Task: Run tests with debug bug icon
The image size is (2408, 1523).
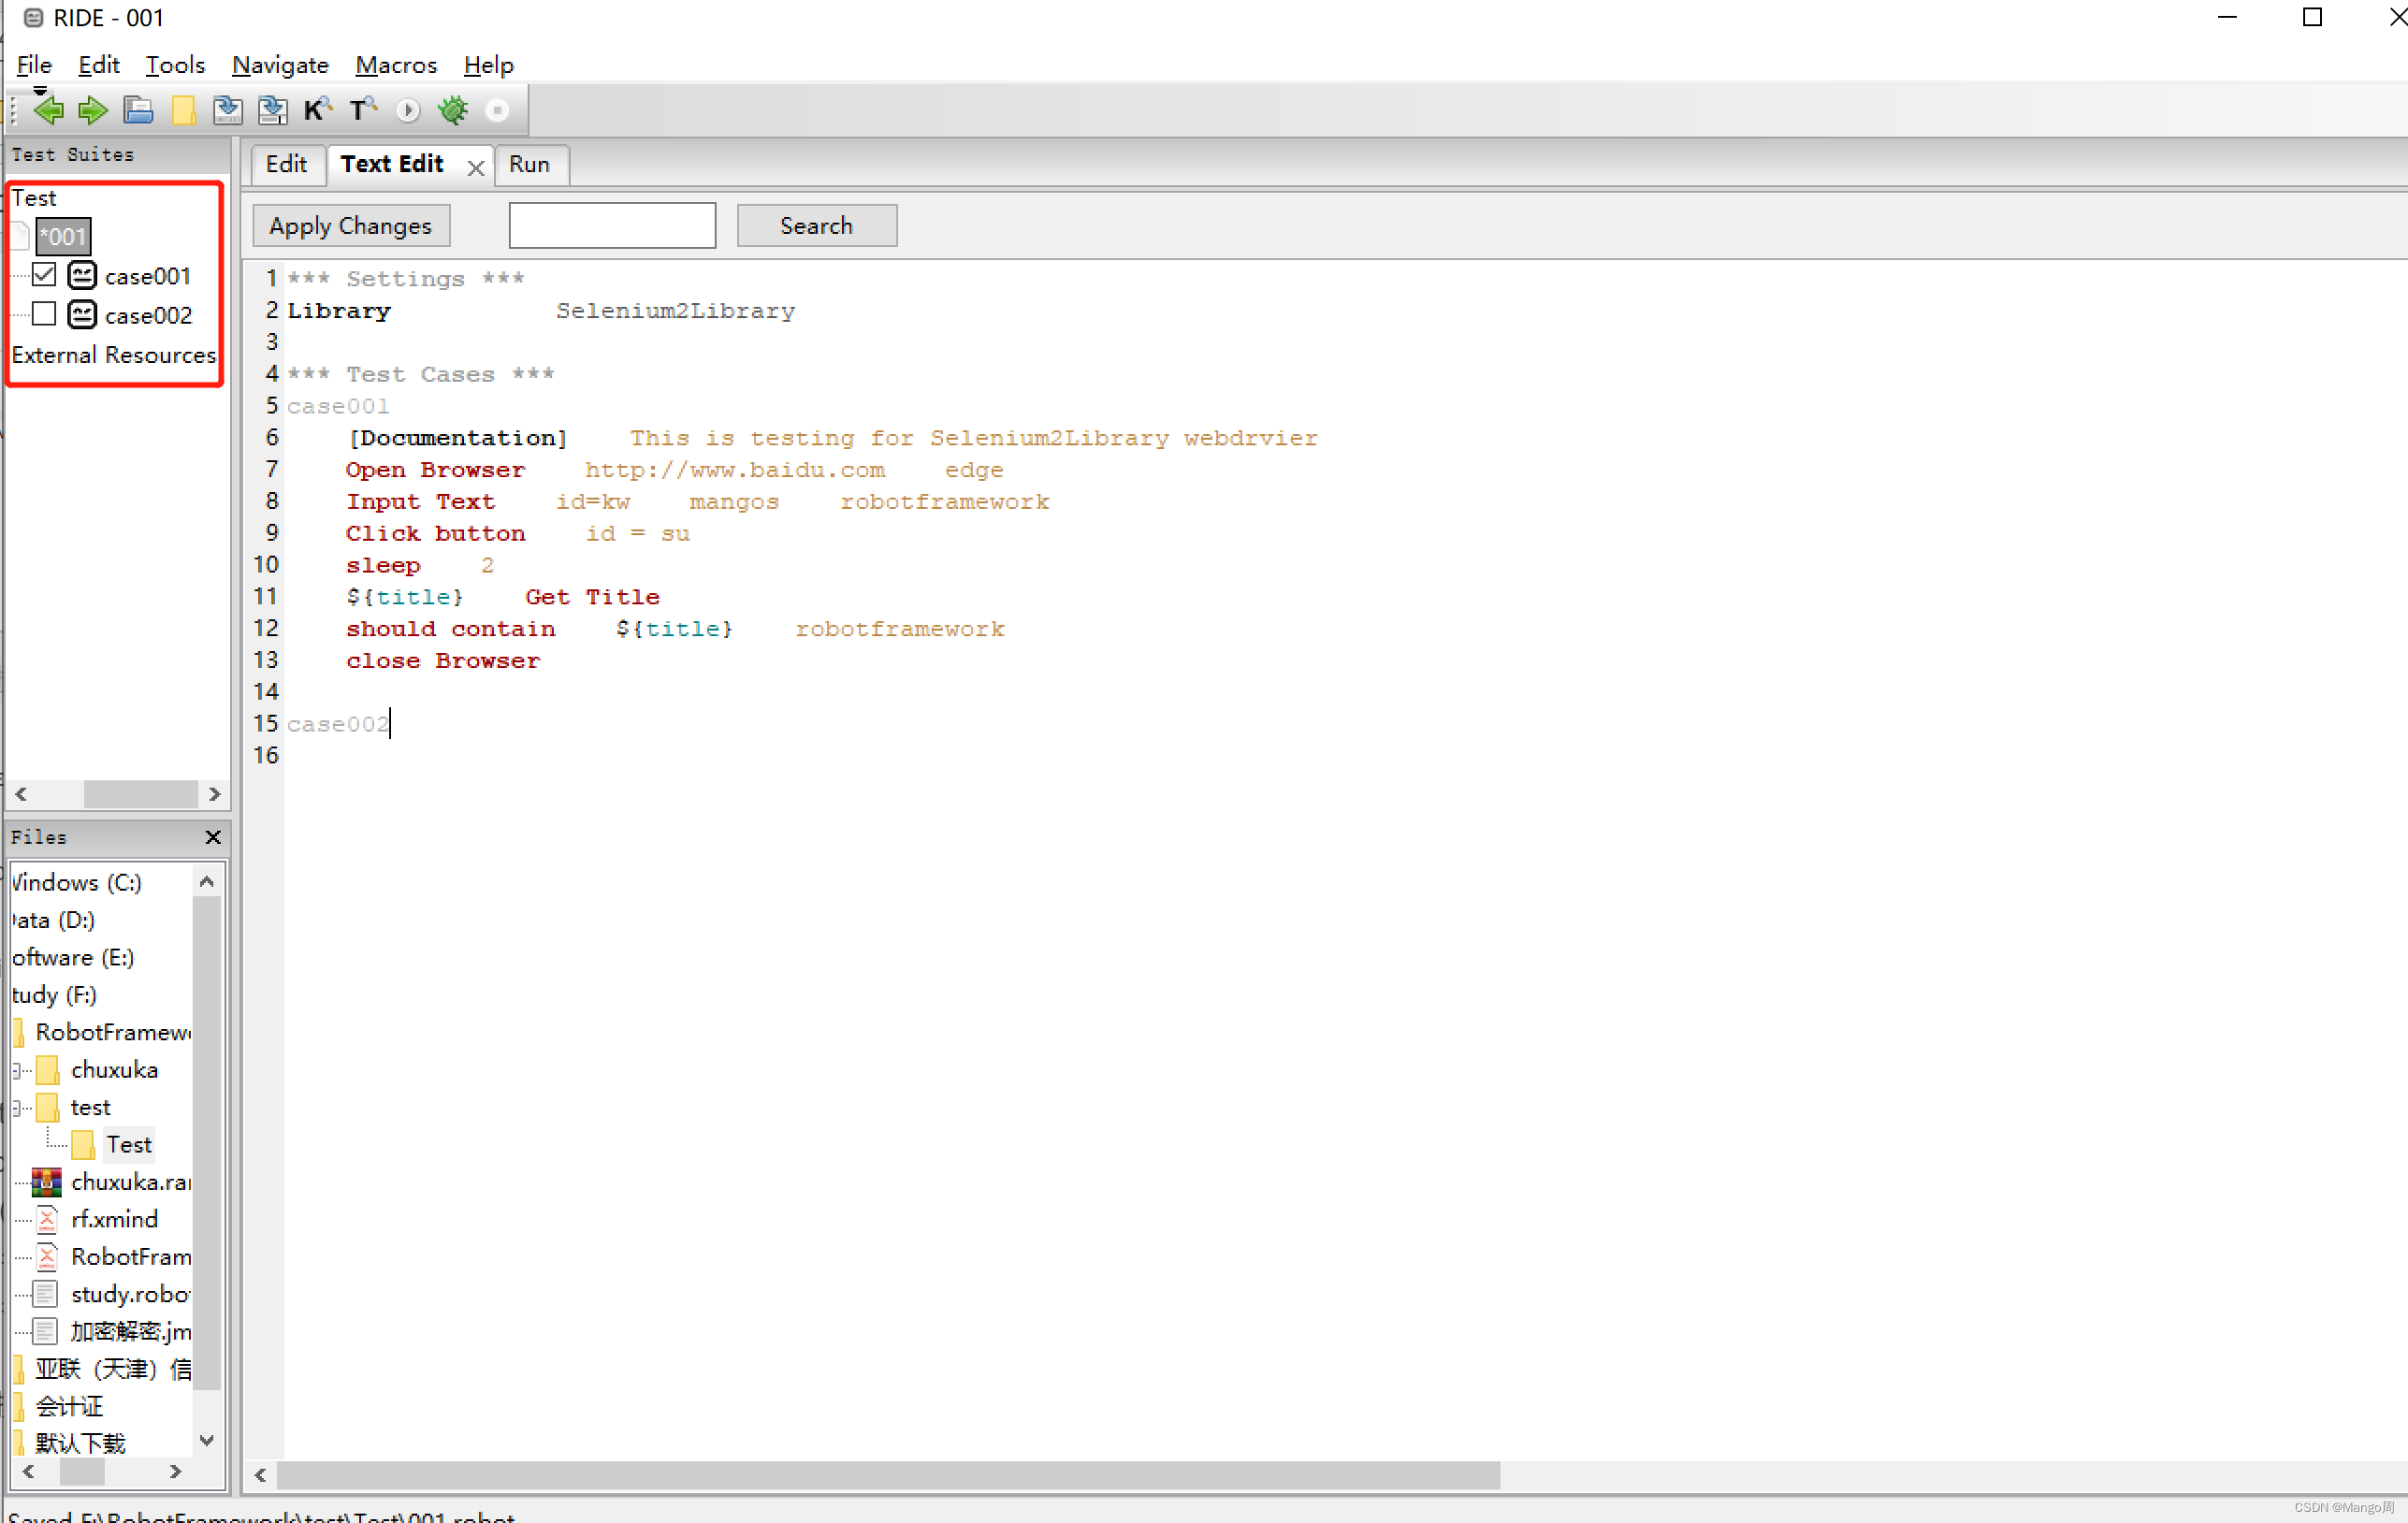Action: click(453, 110)
